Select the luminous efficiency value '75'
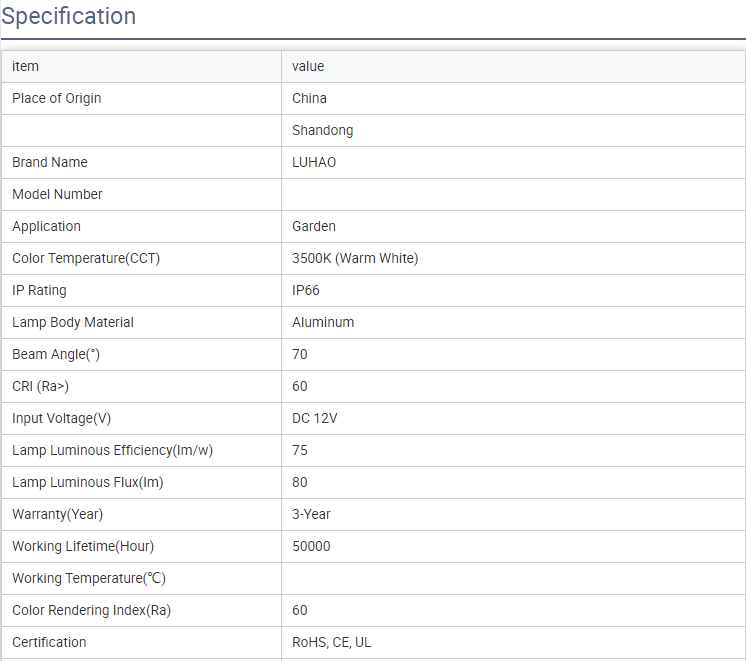Image resolution: width=746 pixels, height=661 pixels. pyautogui.click(x=300, y=450)
